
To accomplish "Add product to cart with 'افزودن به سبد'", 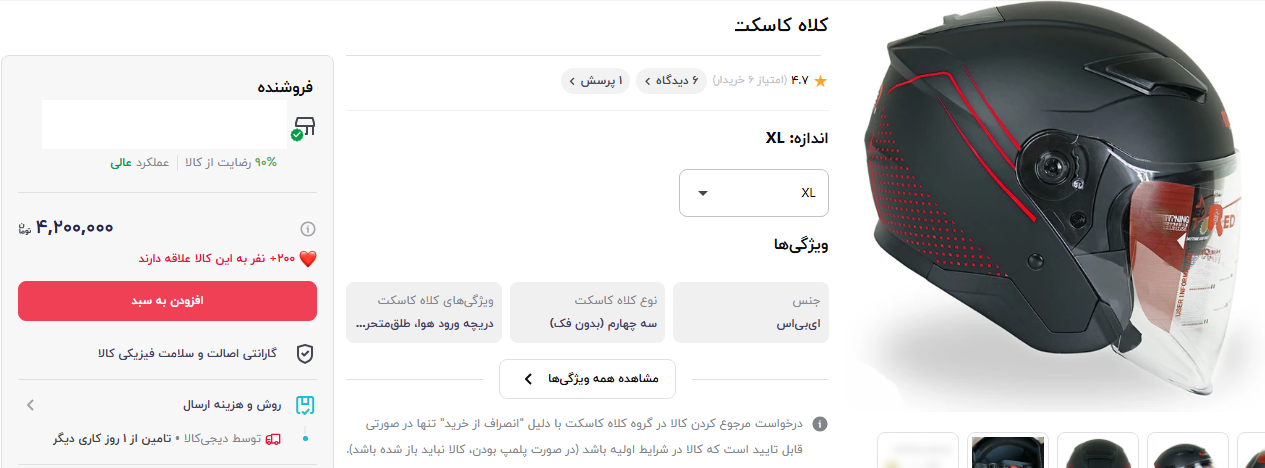I will (167, 301).
